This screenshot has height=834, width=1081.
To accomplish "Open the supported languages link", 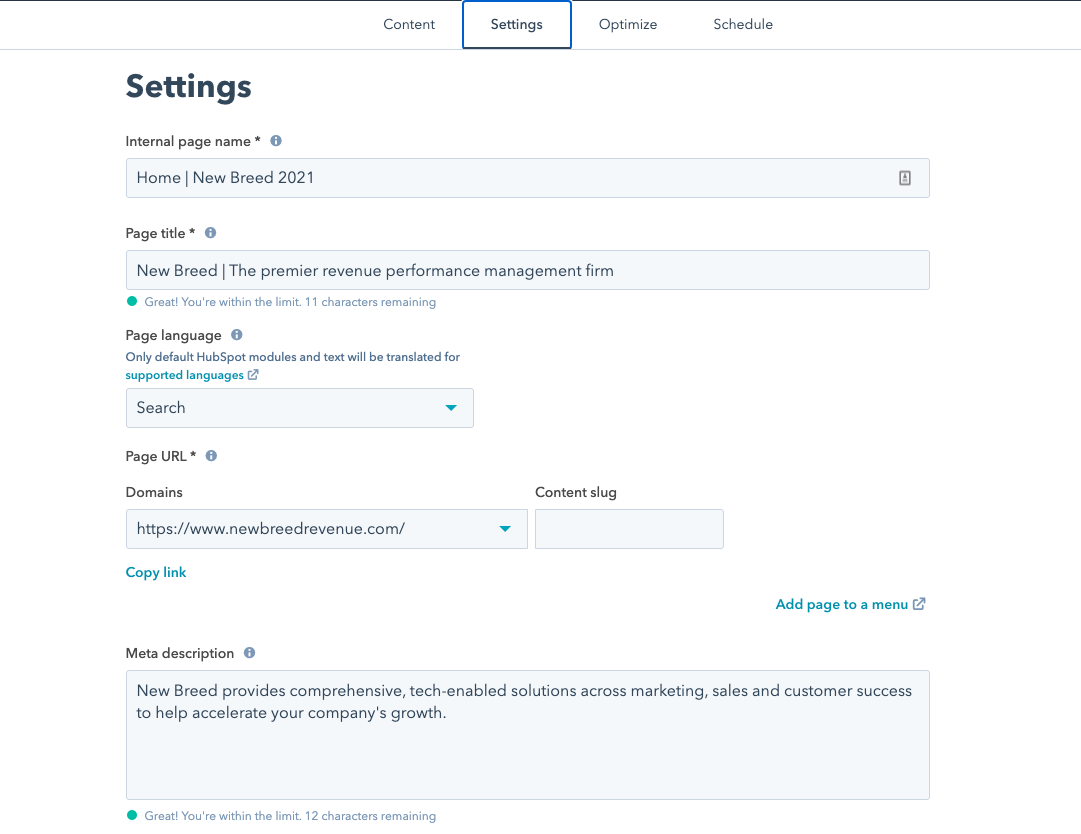I will pos(184,375).
